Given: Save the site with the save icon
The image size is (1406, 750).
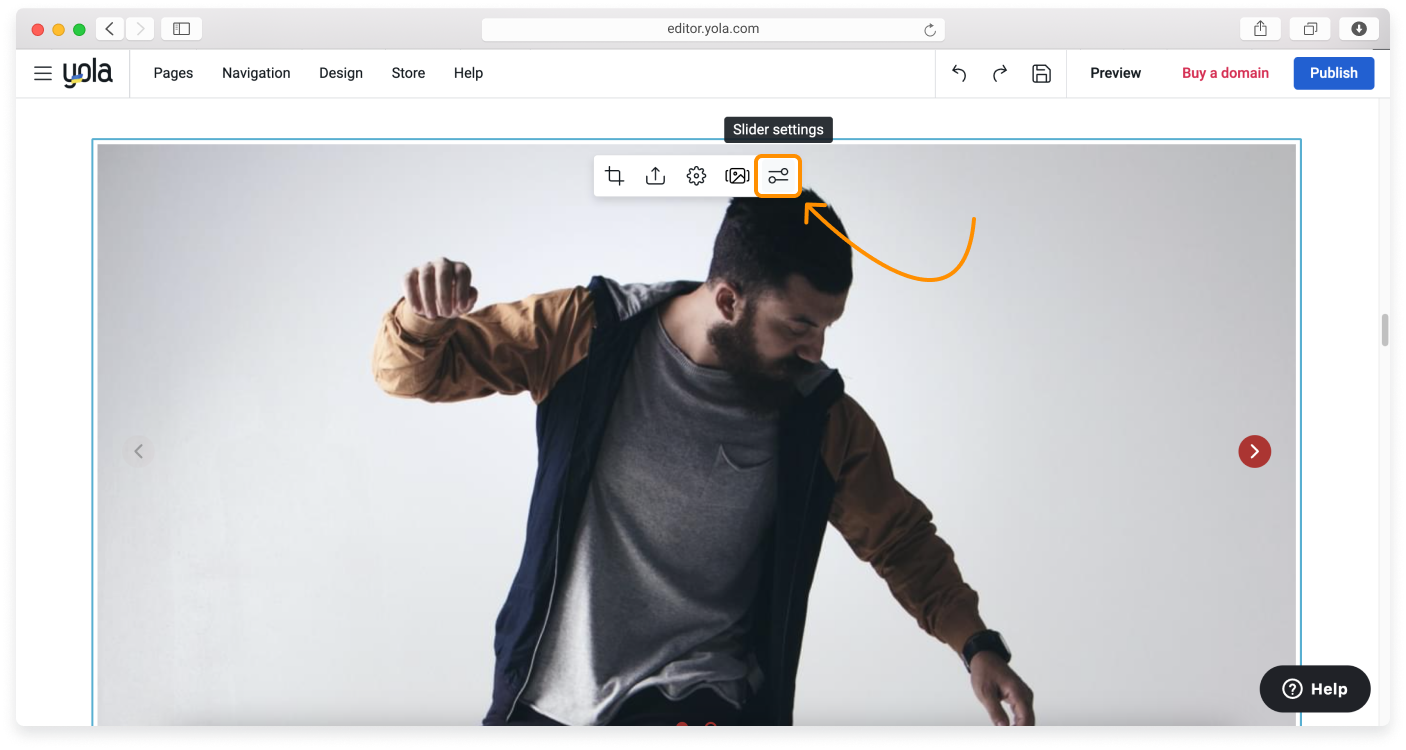Looking at the screenshot, I should click(1041, 73).
